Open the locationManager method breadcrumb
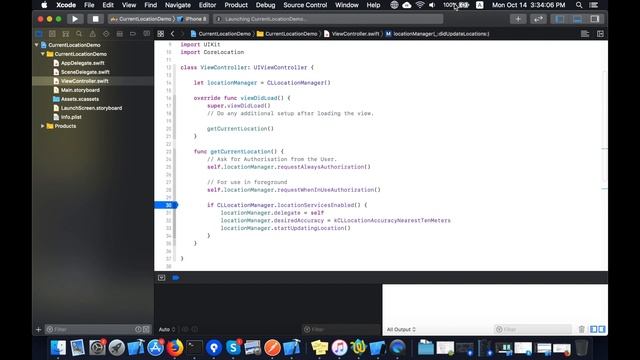 coord(438,34)
